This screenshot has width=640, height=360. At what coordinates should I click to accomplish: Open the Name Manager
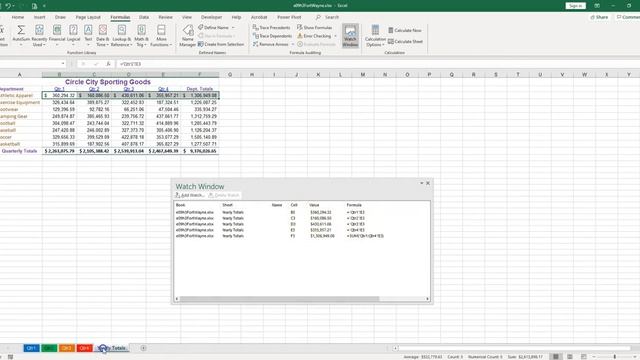188,35
